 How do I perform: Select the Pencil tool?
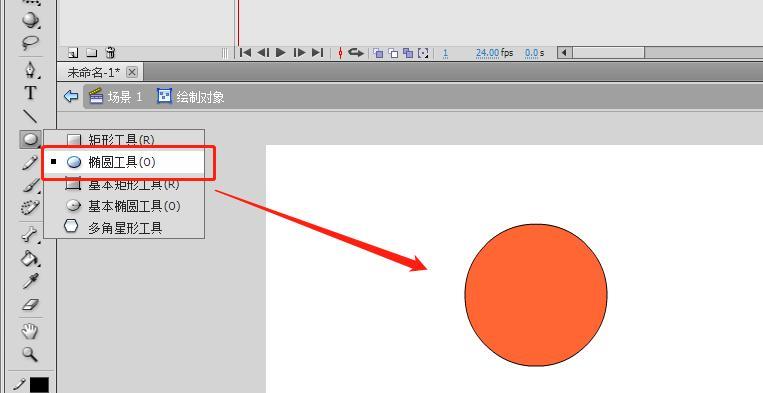tap(30, 163)
